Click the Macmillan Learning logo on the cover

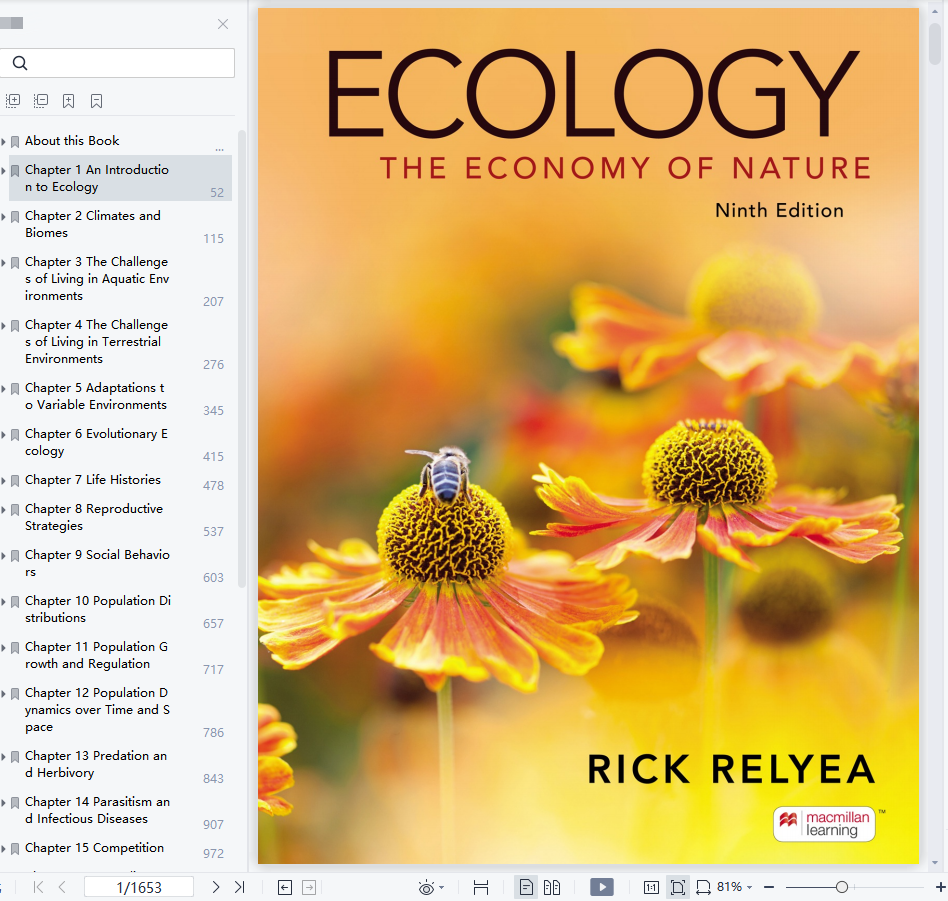tap(824, 824)
